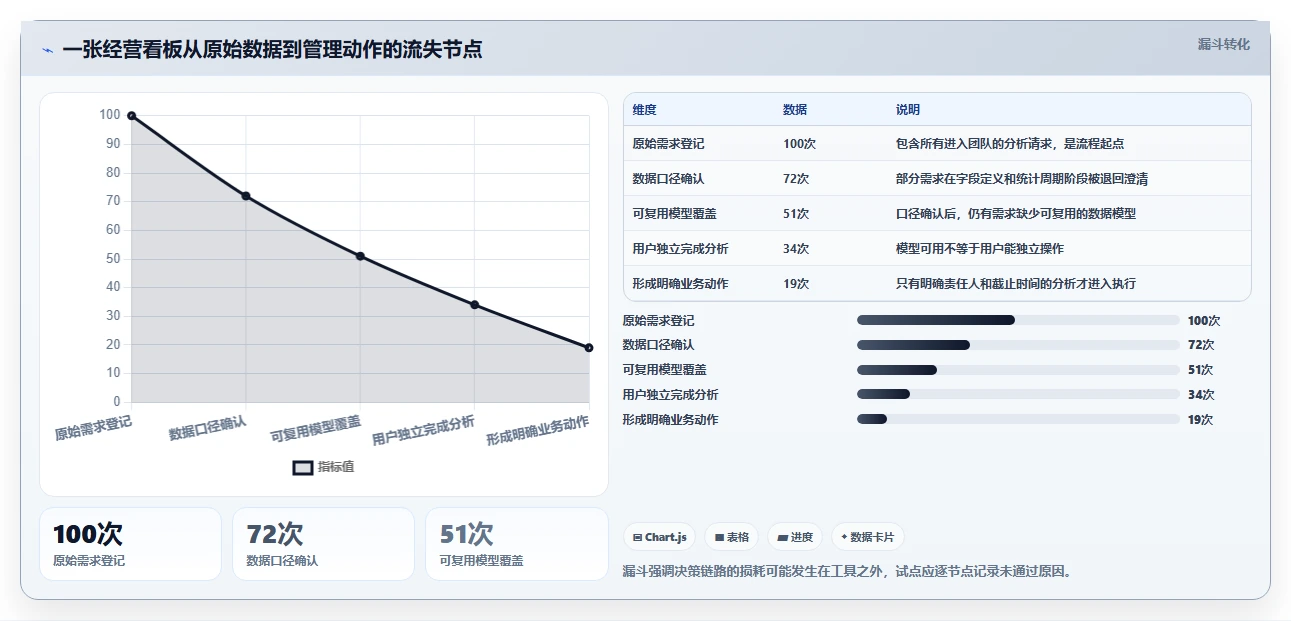The width and height of the screenshot is (1291, 621).
Task: Click the 漏斗转化 tag in the header
Action: pos(1224,44)
